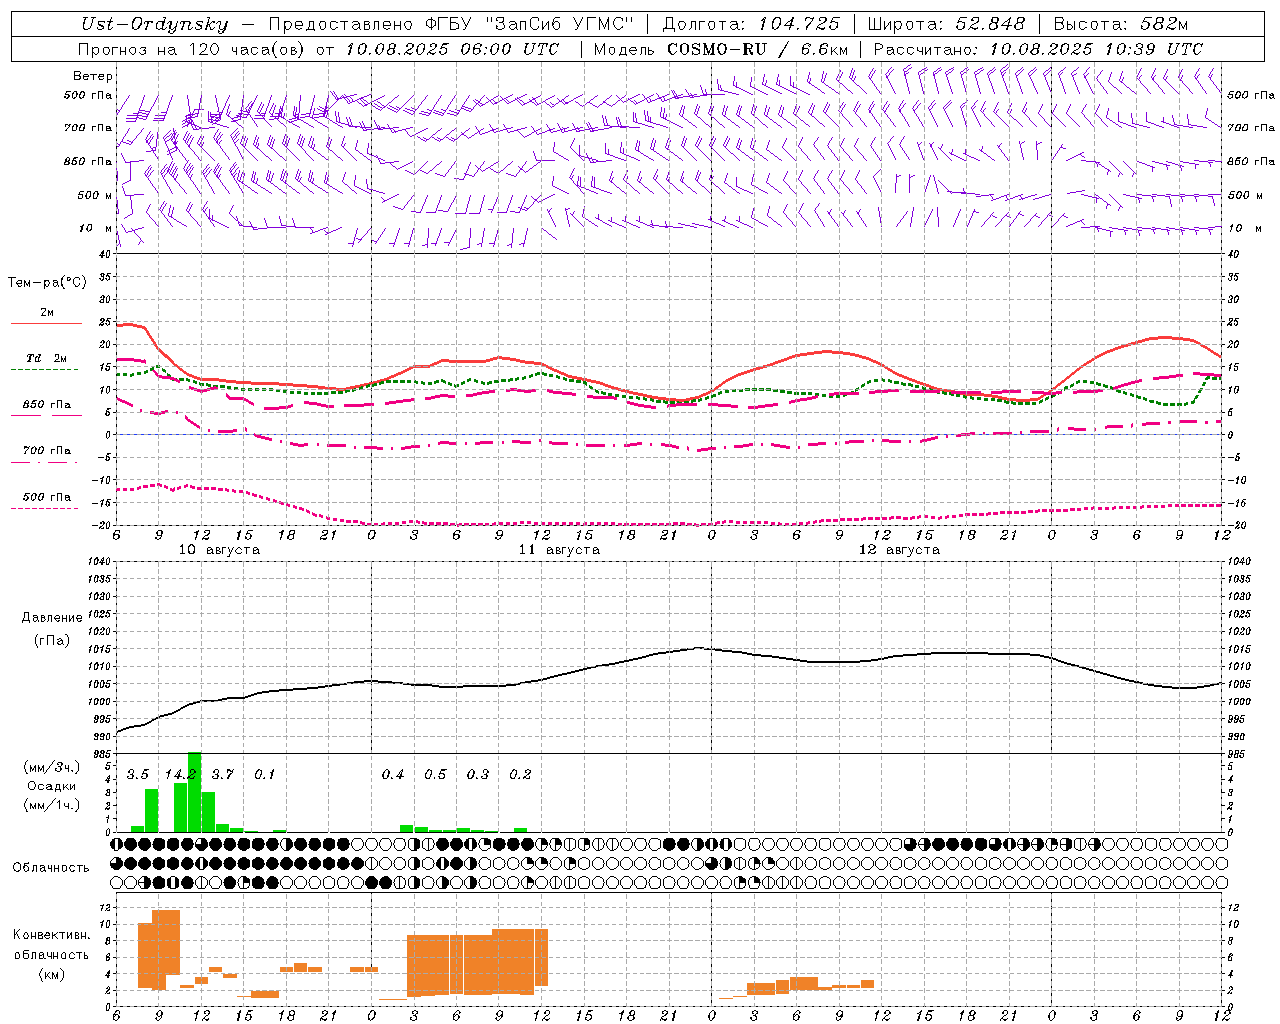Image resolution: width=1280 pixels, height=1024 pixels.
Task: Click the green dashed line sample under "Td 2м"
Action: pyautogui.click(x=45, y=370)
